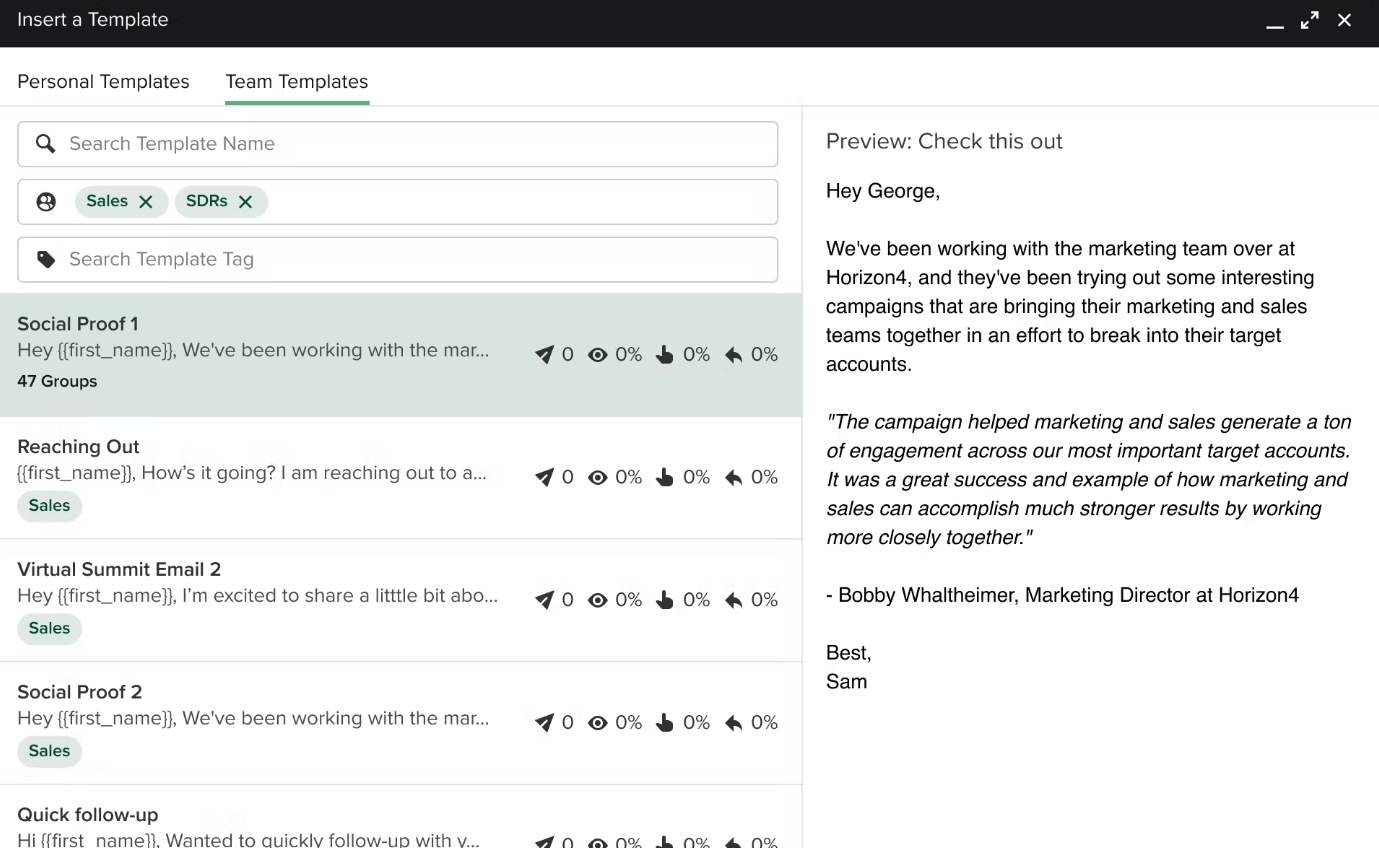The height and width of the screenshot is (848, 1379).
Task: Open the team filter selection box
Action: click(520, 202)
